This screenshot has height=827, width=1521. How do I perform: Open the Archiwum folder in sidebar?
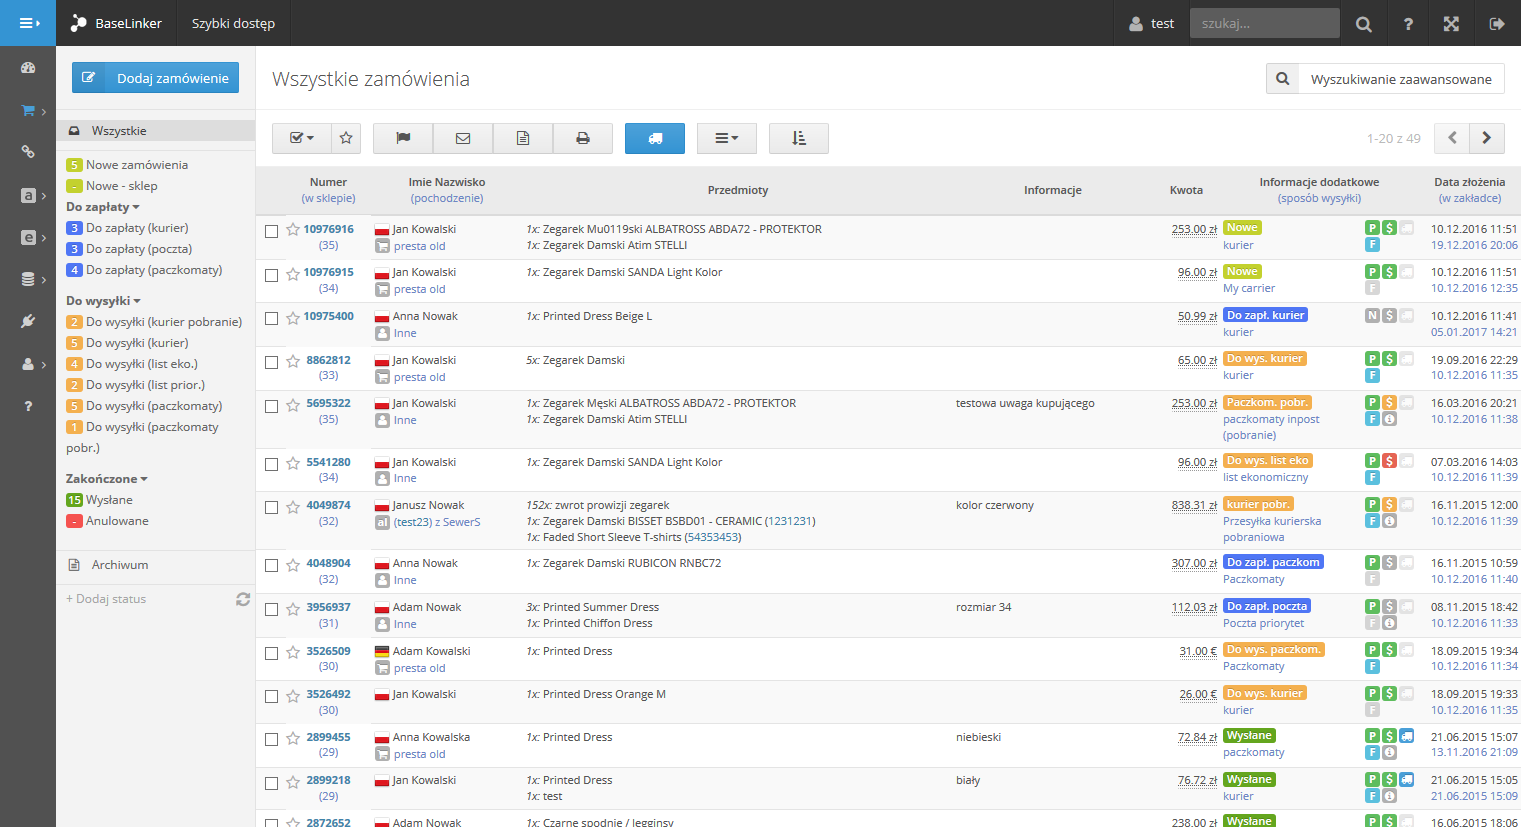120,565
